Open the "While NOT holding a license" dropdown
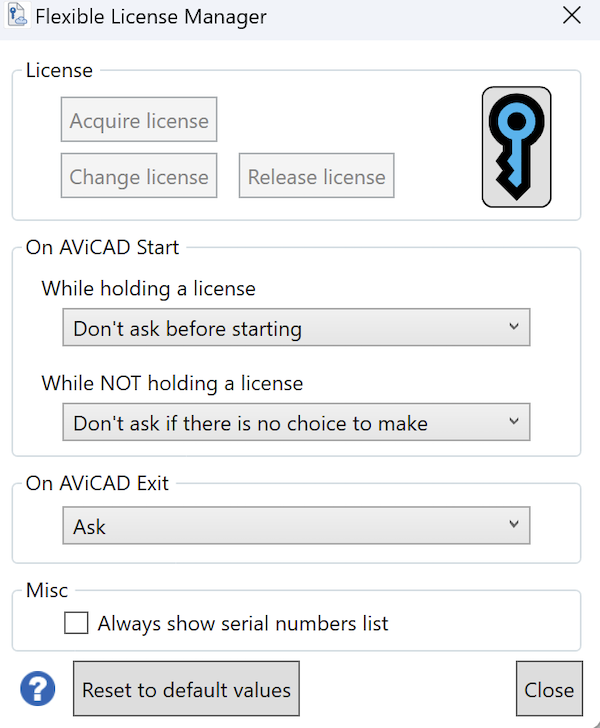Viewport: 600px width, 728px height. (x=296, y=422)
